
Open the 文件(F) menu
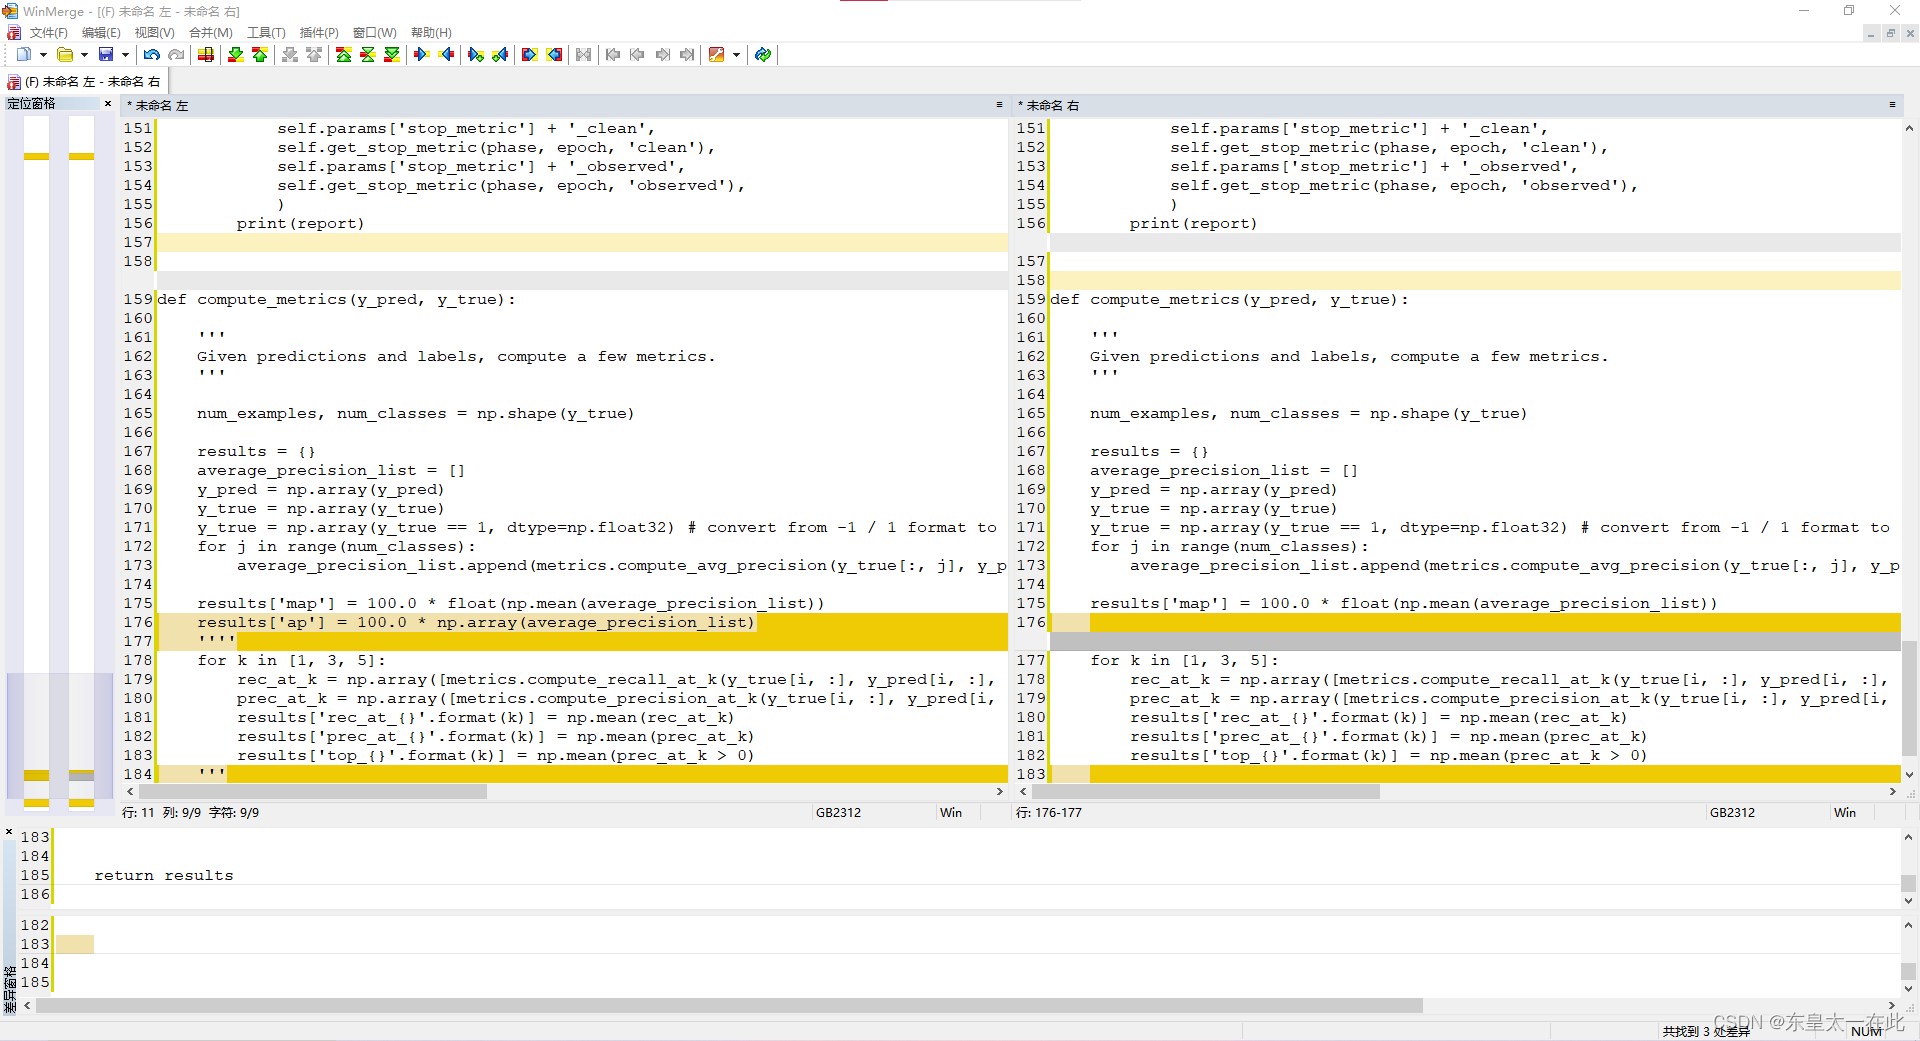pyautogui.click(x=48, y=33)
